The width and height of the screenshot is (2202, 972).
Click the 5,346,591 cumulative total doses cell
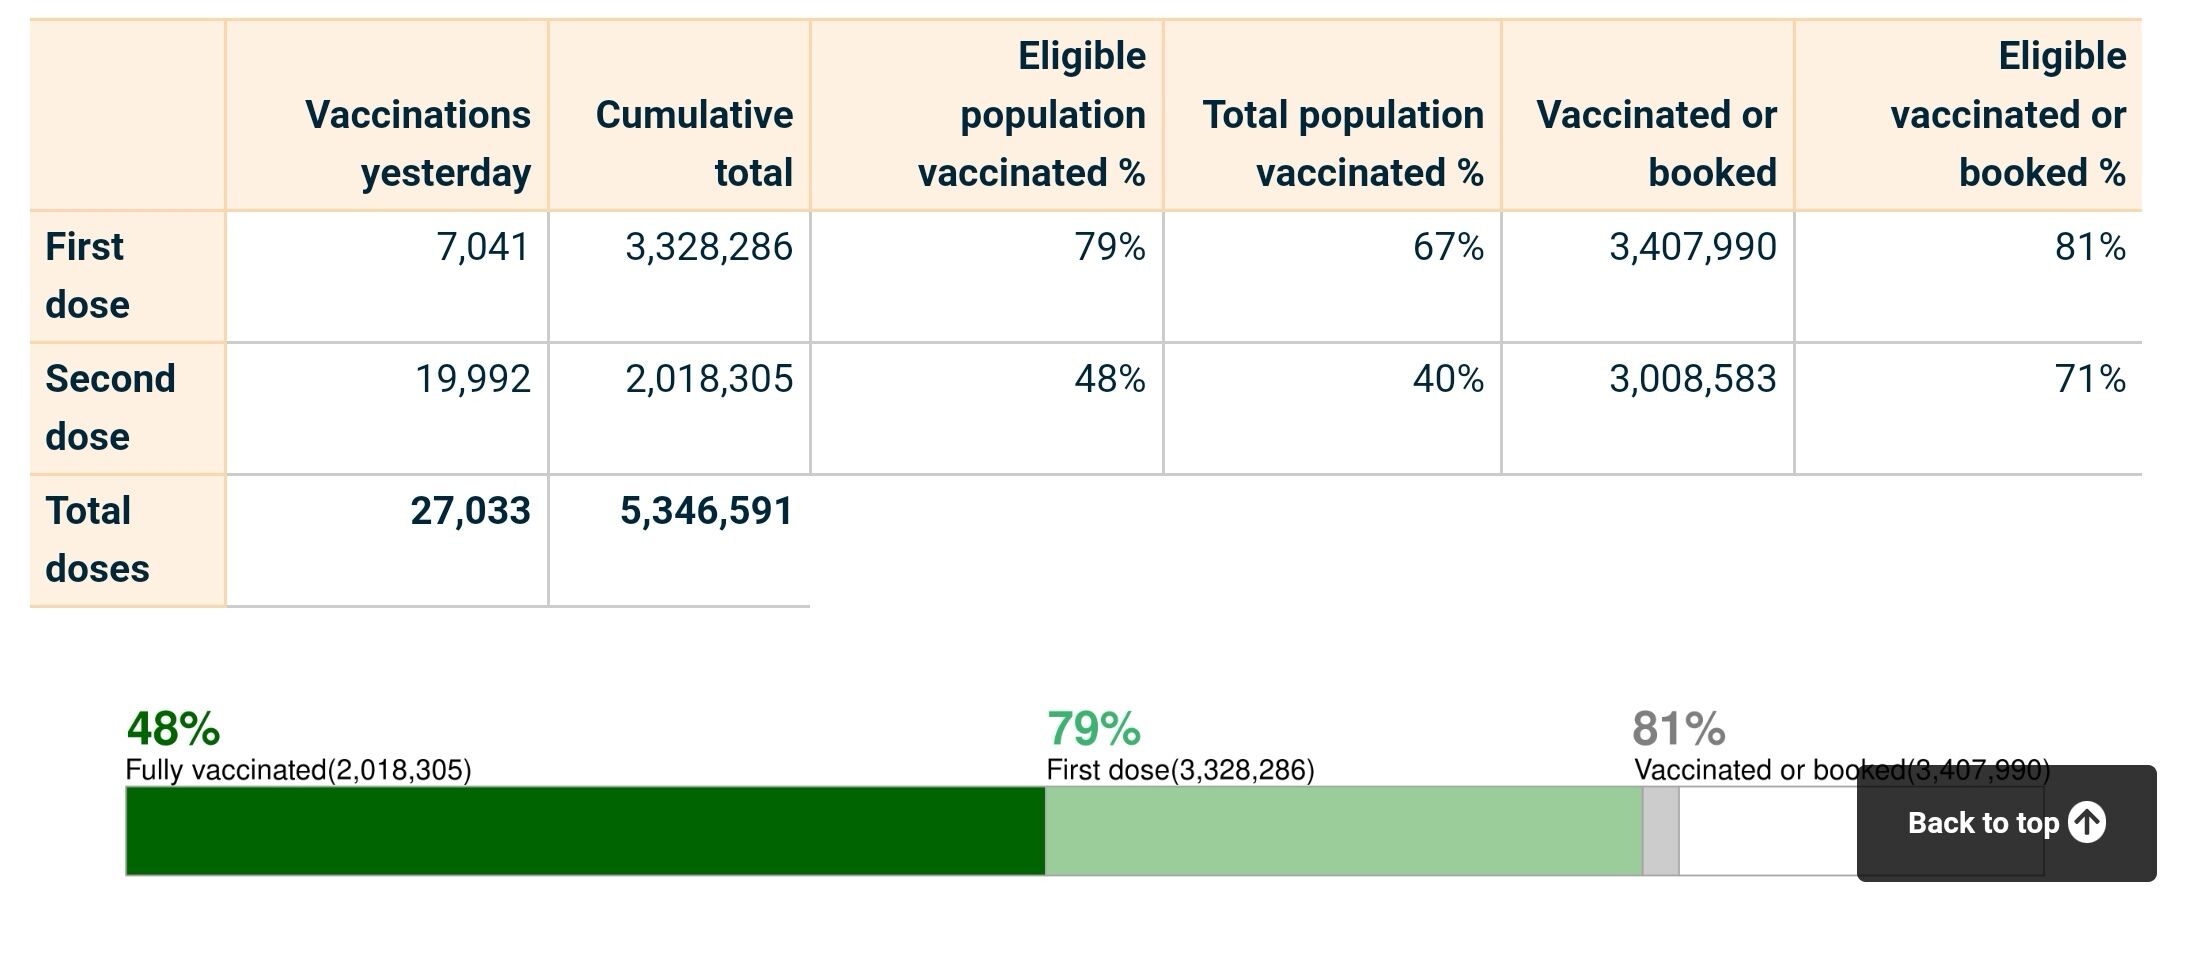tap(706, 511)
